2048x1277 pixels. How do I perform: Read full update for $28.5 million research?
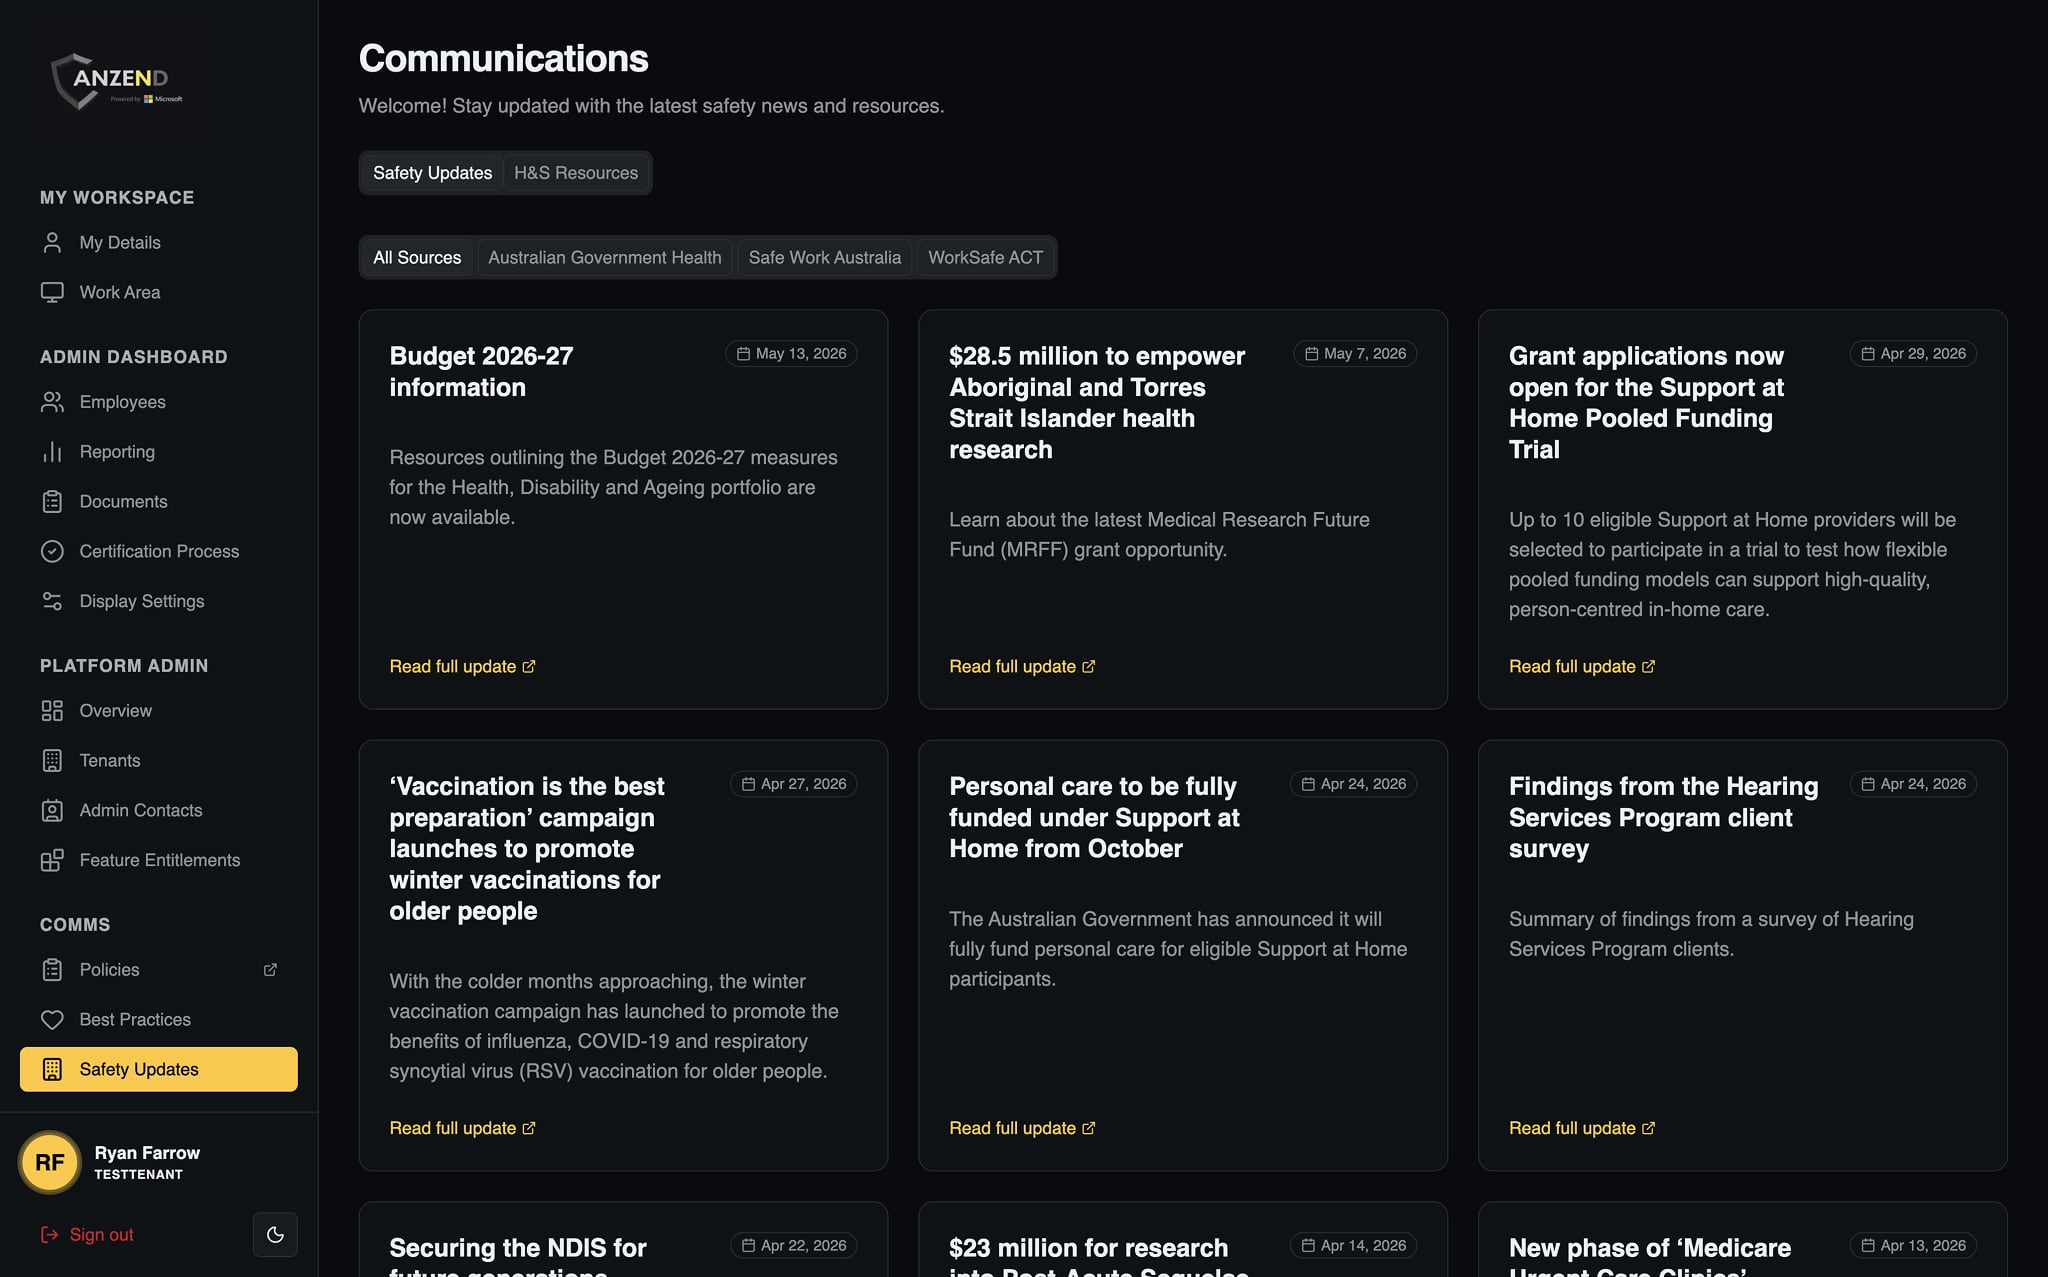pyautogui.click(x=1022, y=667)
